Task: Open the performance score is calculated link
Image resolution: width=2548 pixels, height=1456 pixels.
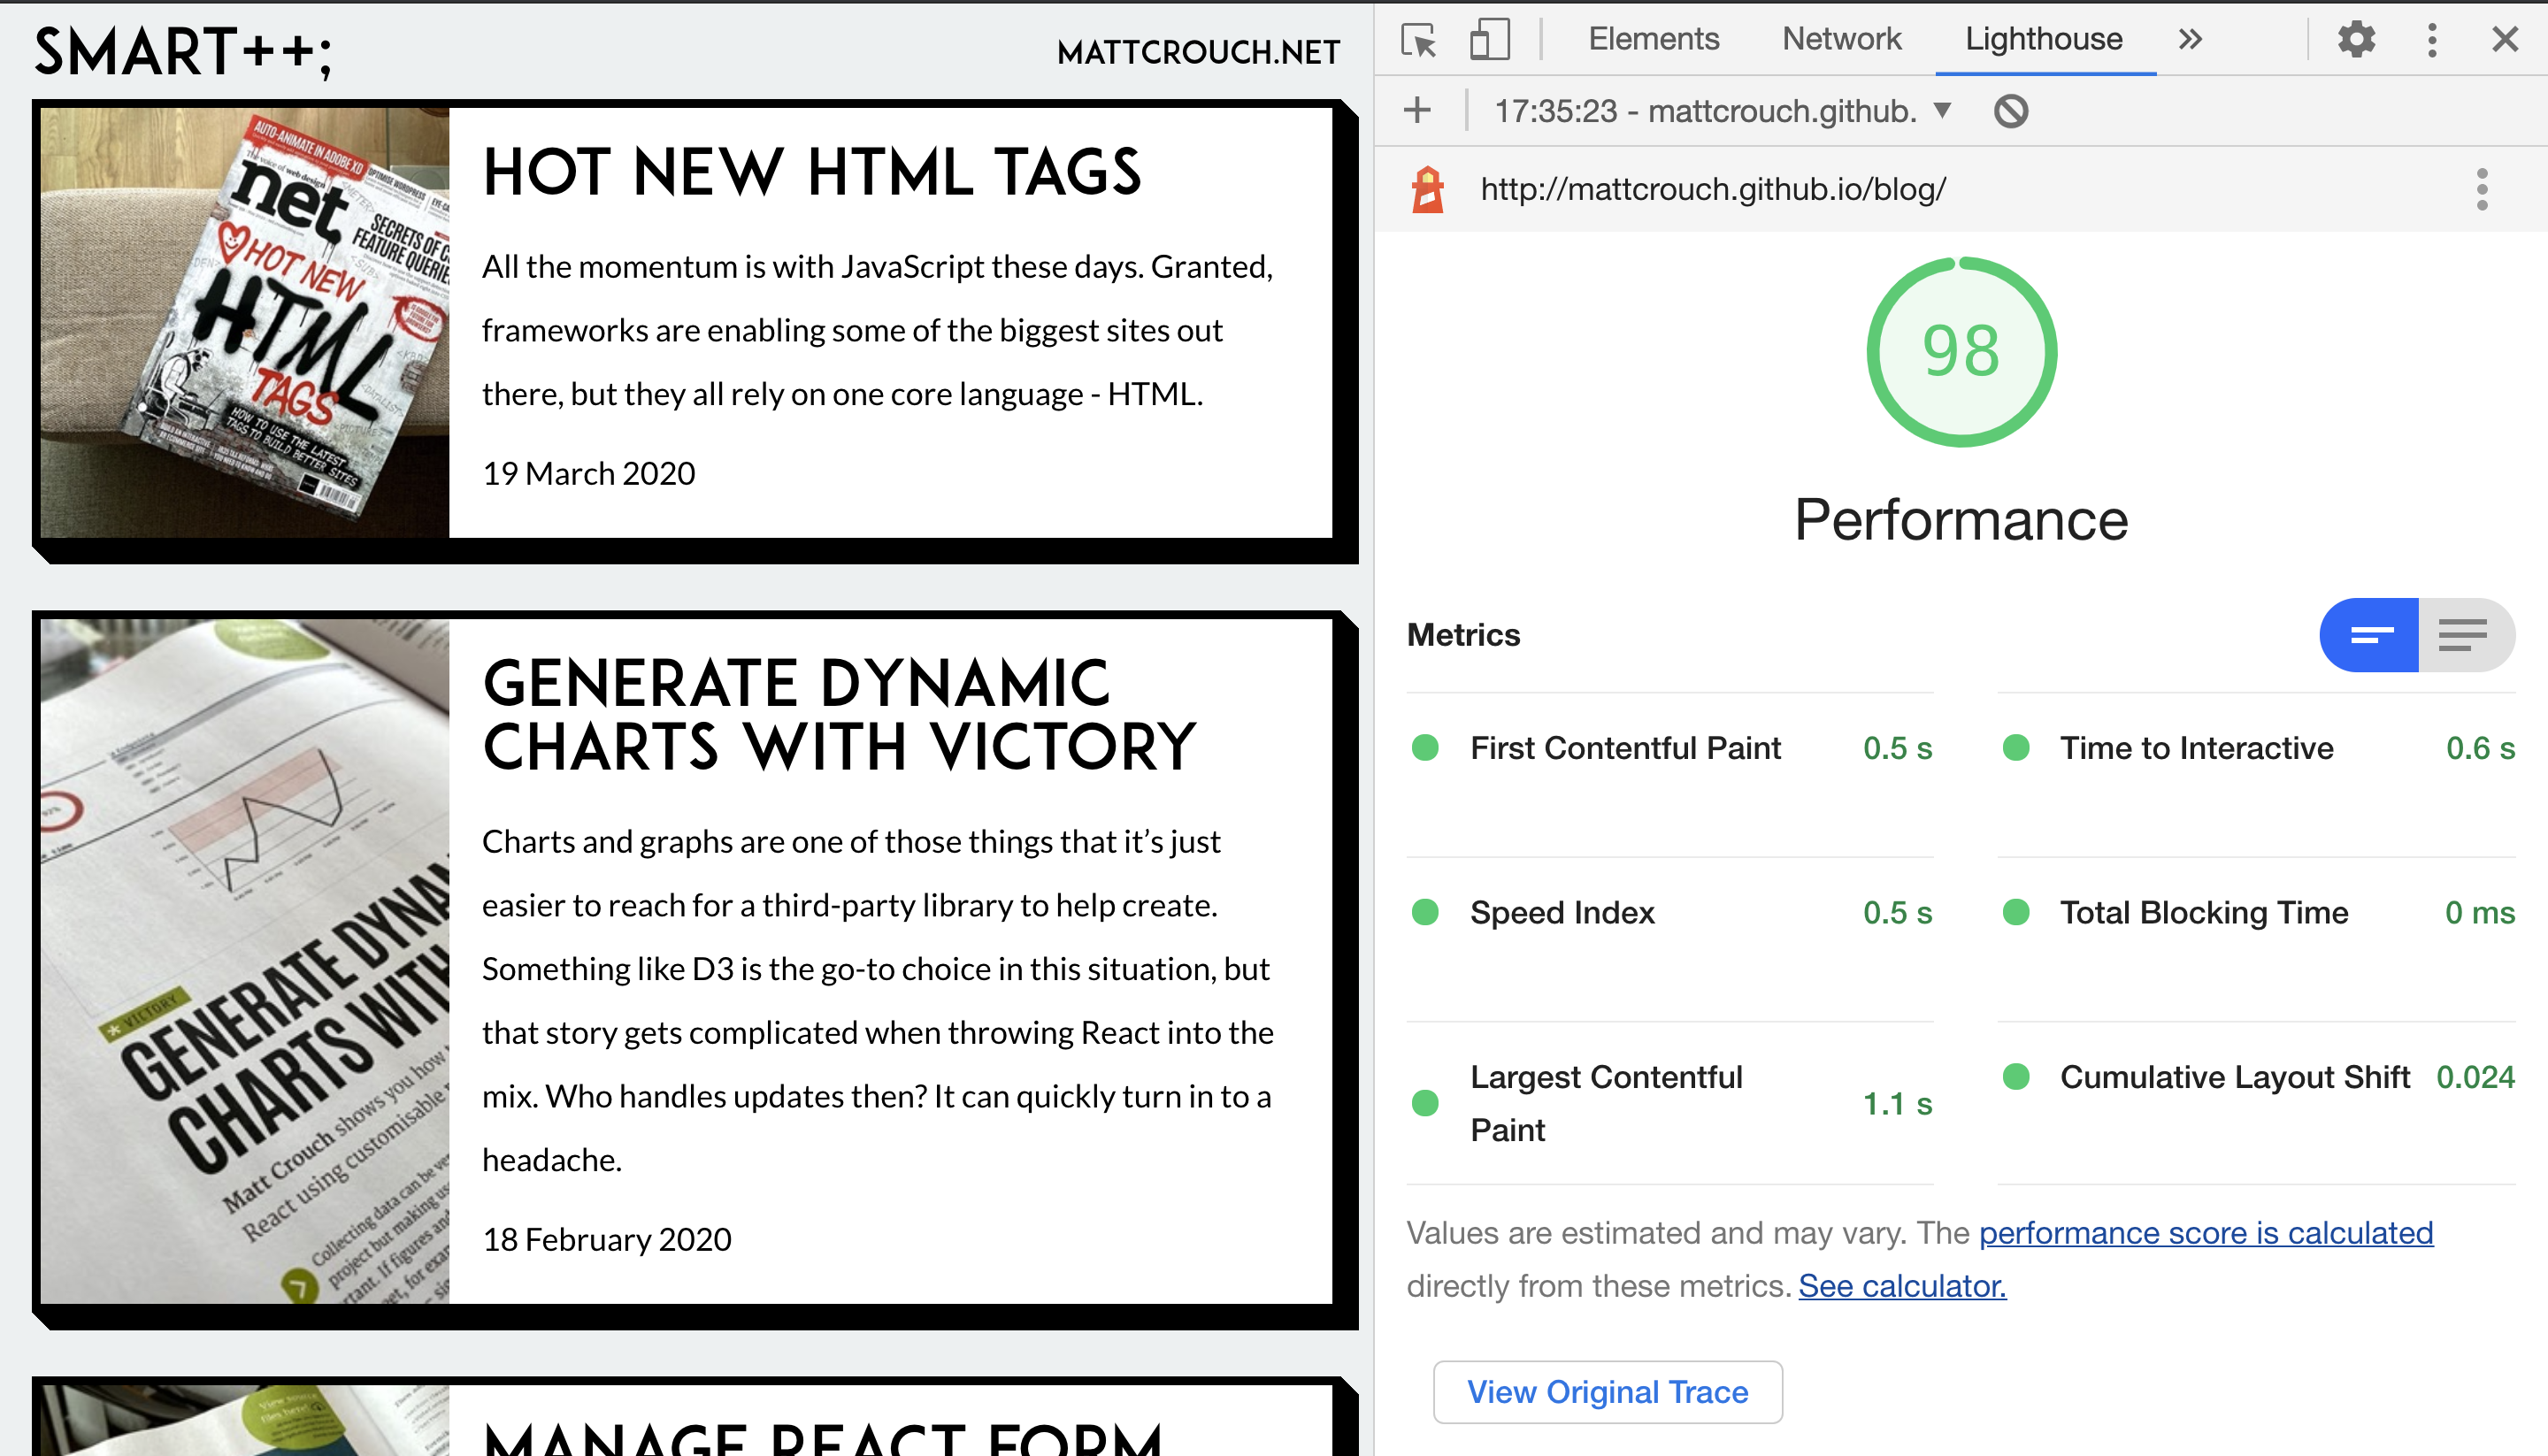Action: 2206,1233
